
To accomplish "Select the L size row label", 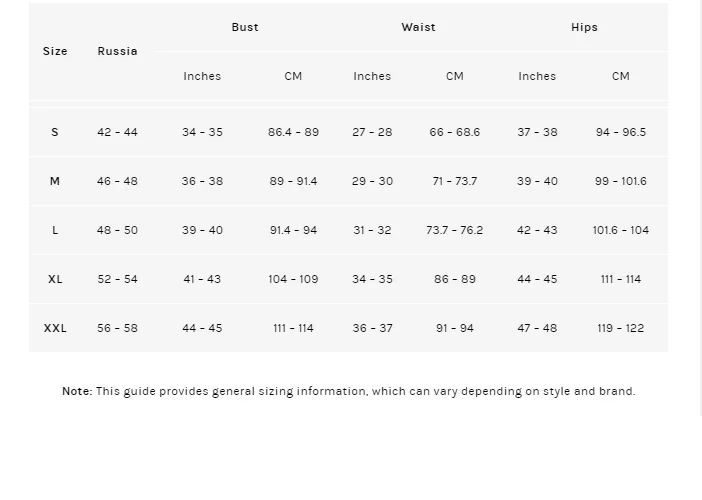I will point(55,230).
